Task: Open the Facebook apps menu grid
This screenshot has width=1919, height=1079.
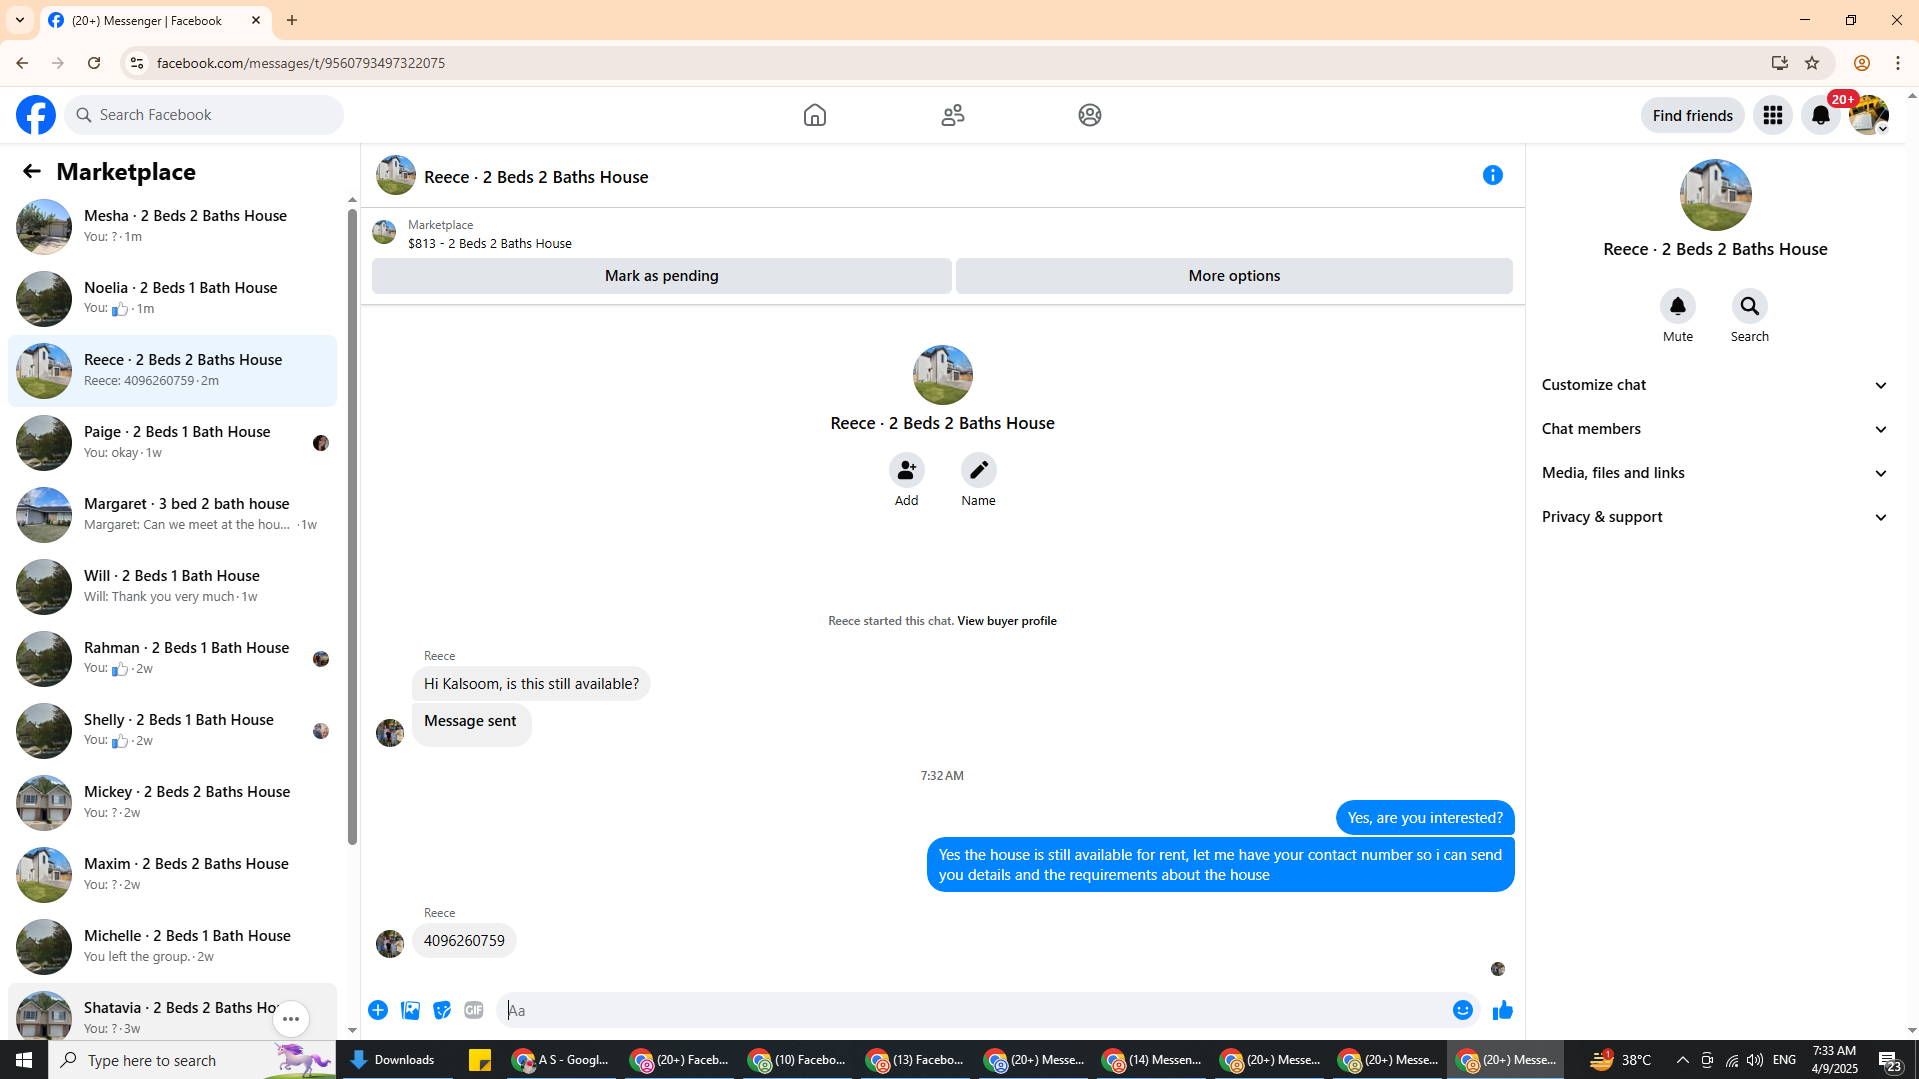Action: click(x=1773, y=115)
